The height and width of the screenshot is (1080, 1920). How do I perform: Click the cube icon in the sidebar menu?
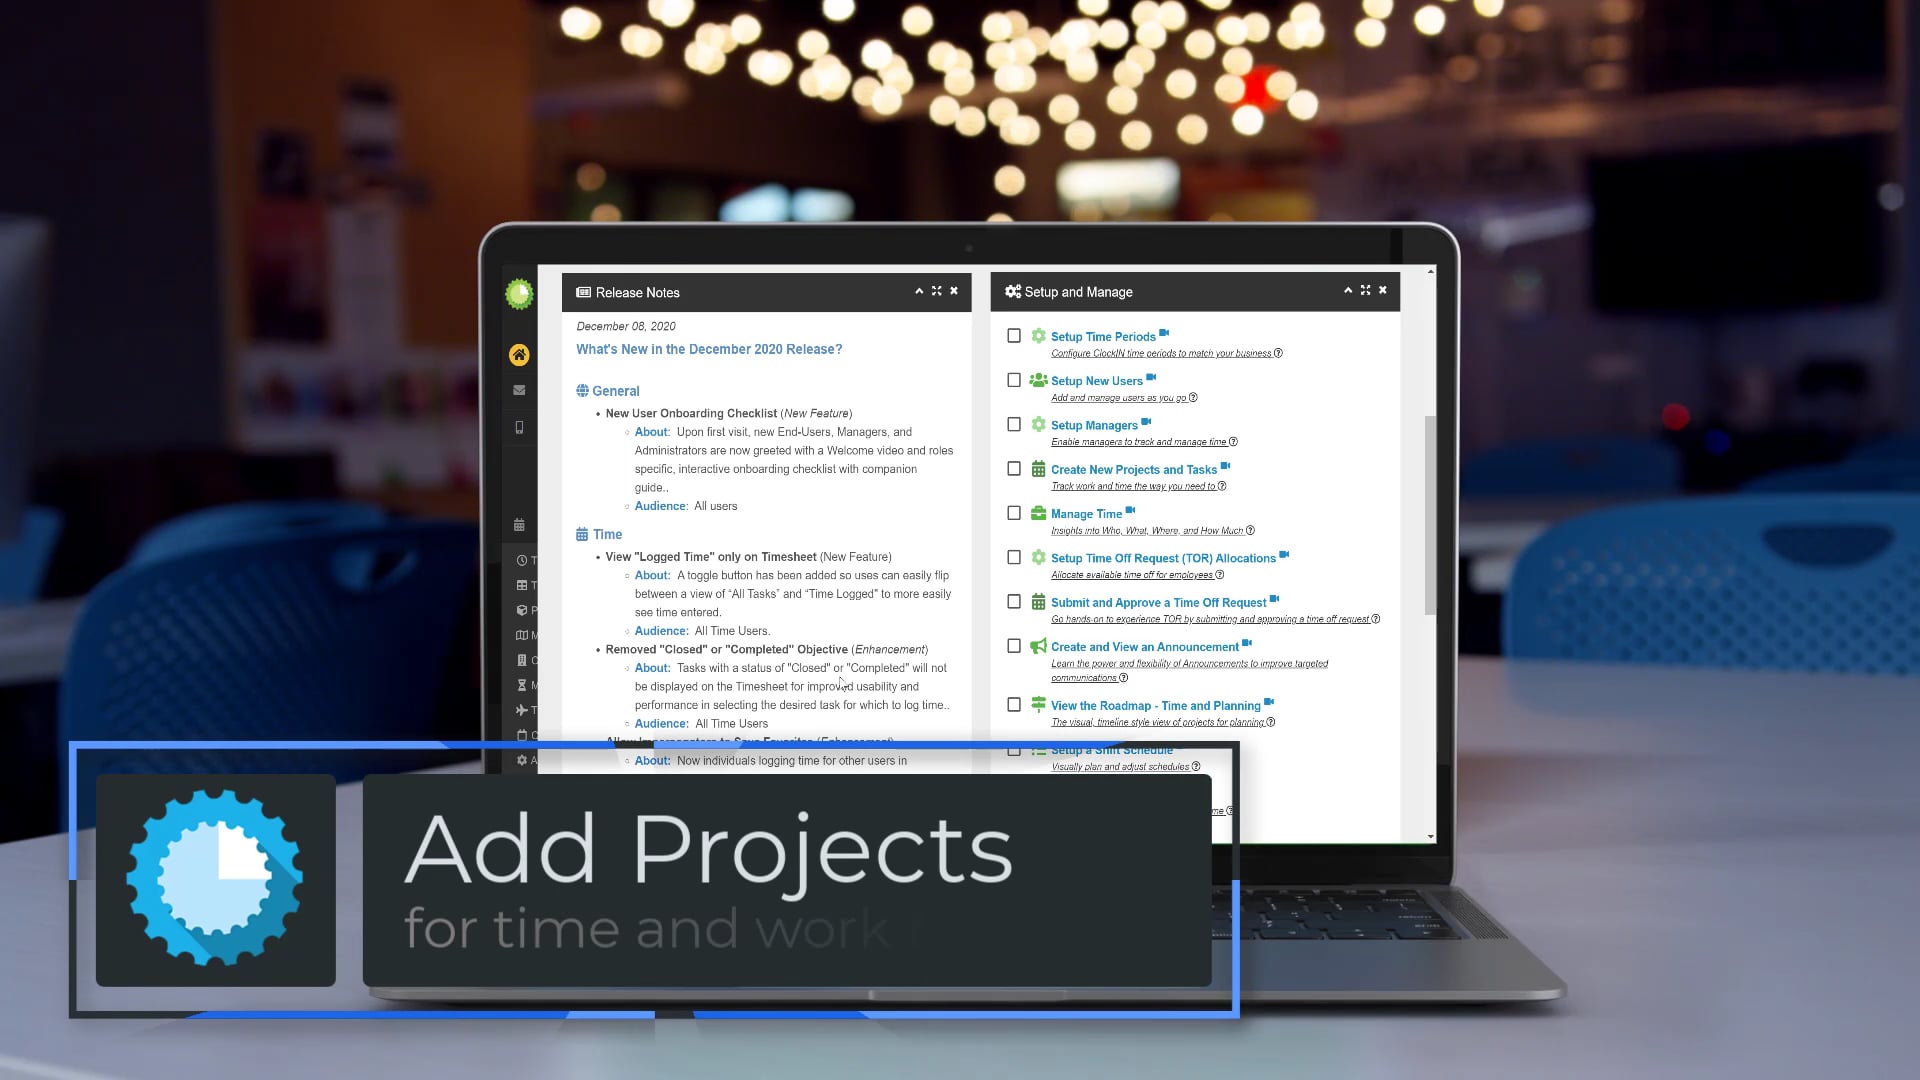click(x=521, y=610)
